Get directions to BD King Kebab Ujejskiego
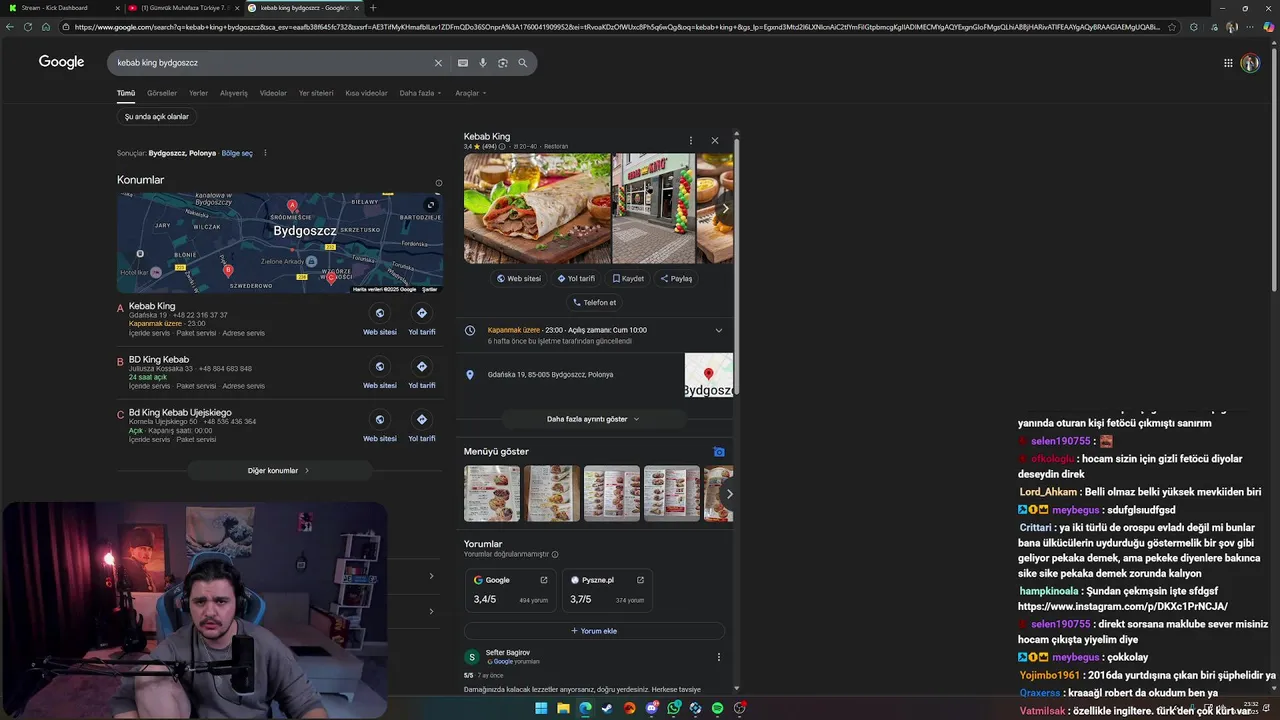 pyautogui.click(x=421, y=419)
